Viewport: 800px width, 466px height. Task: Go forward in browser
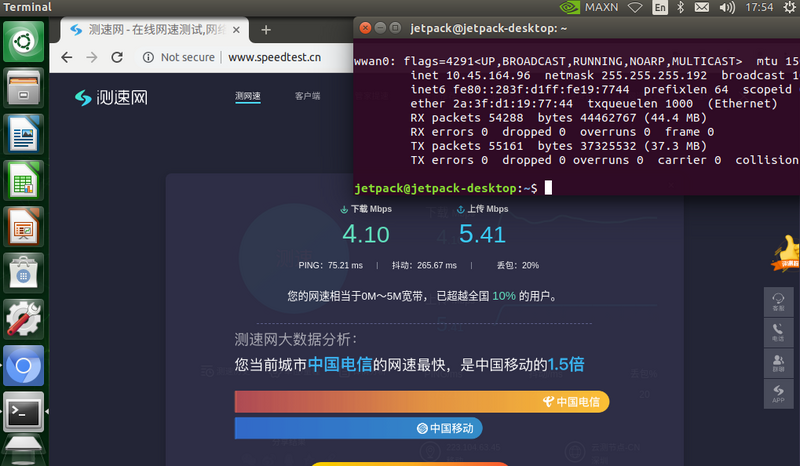[92, 57]
